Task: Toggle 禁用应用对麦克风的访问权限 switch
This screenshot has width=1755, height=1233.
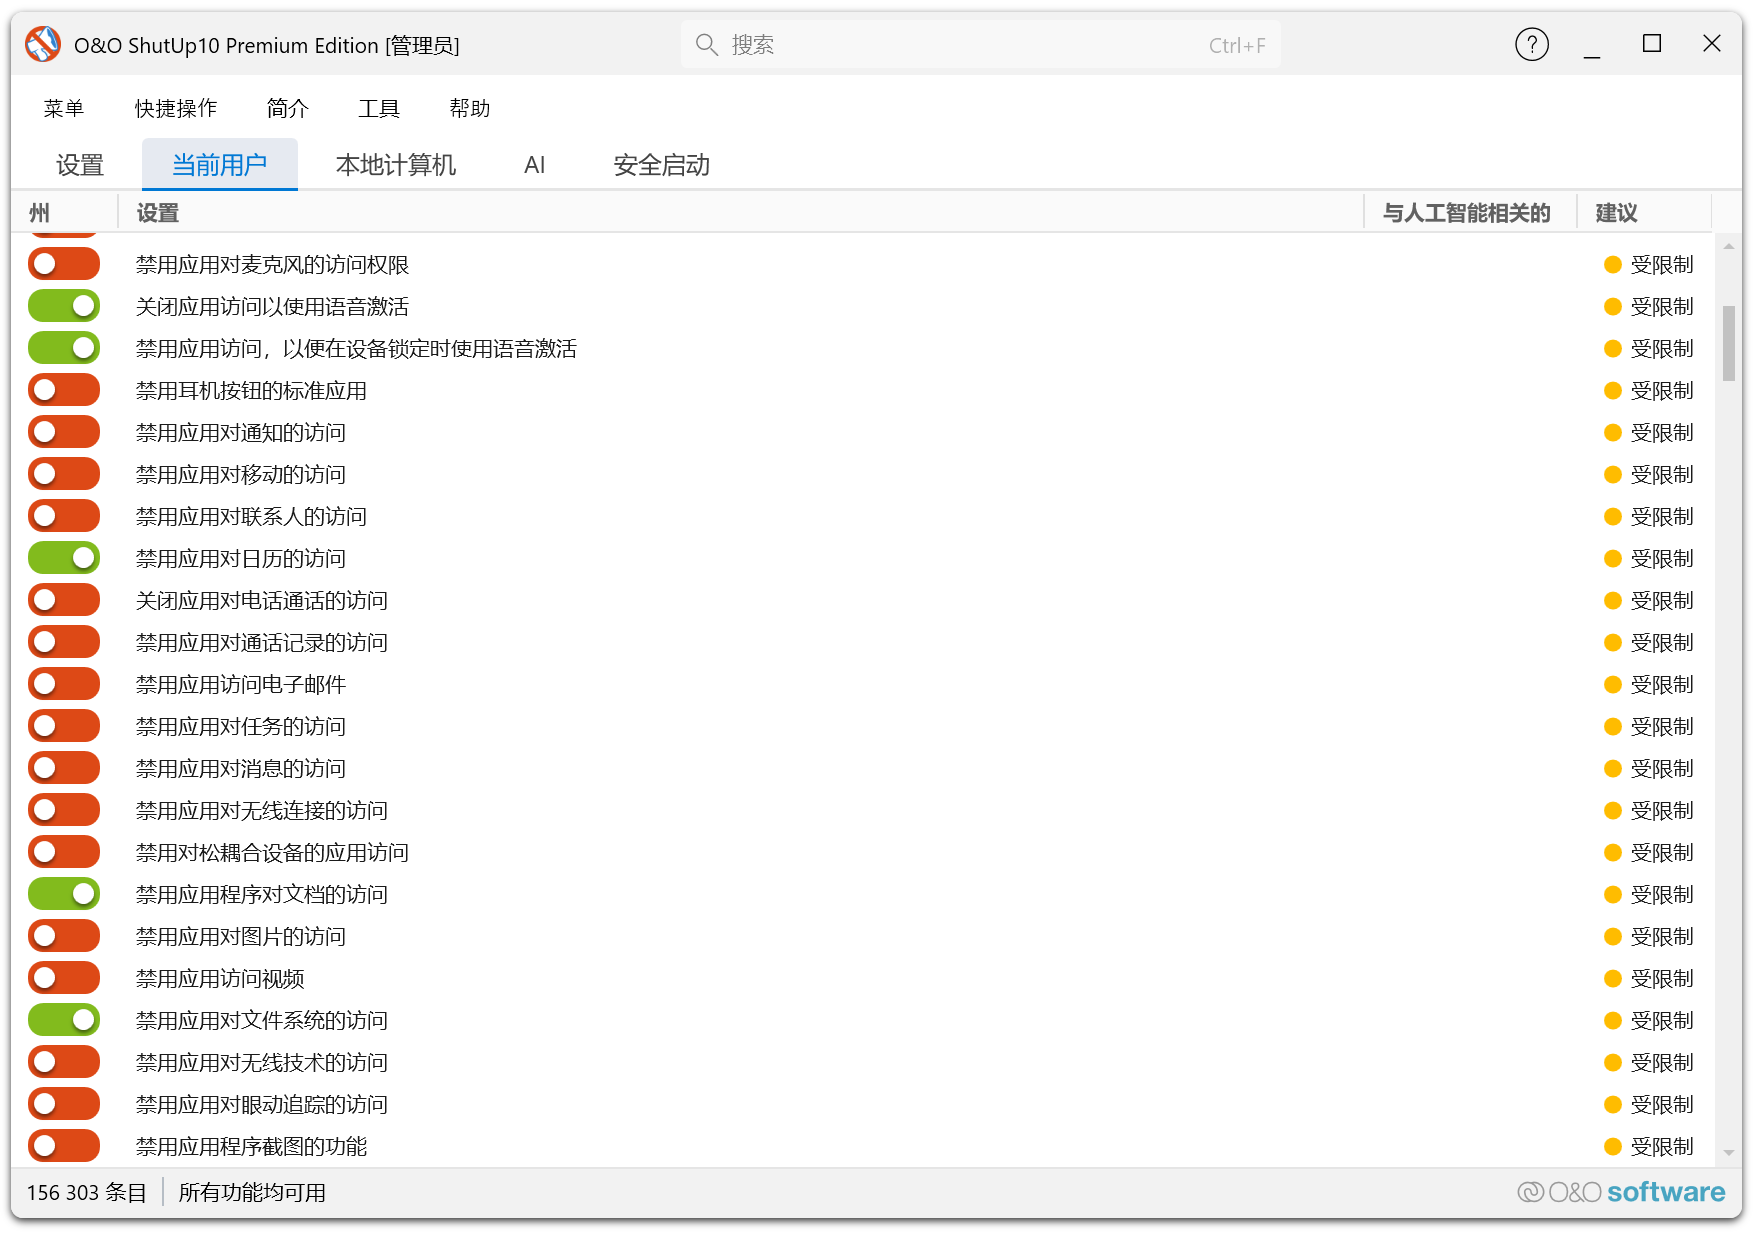Action: coord(64,265)
